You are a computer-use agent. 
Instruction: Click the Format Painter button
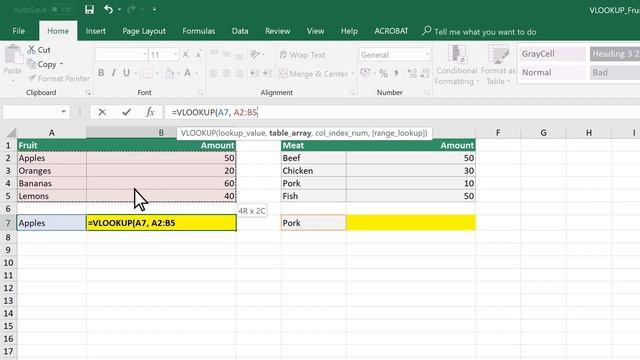click(59, 78)
